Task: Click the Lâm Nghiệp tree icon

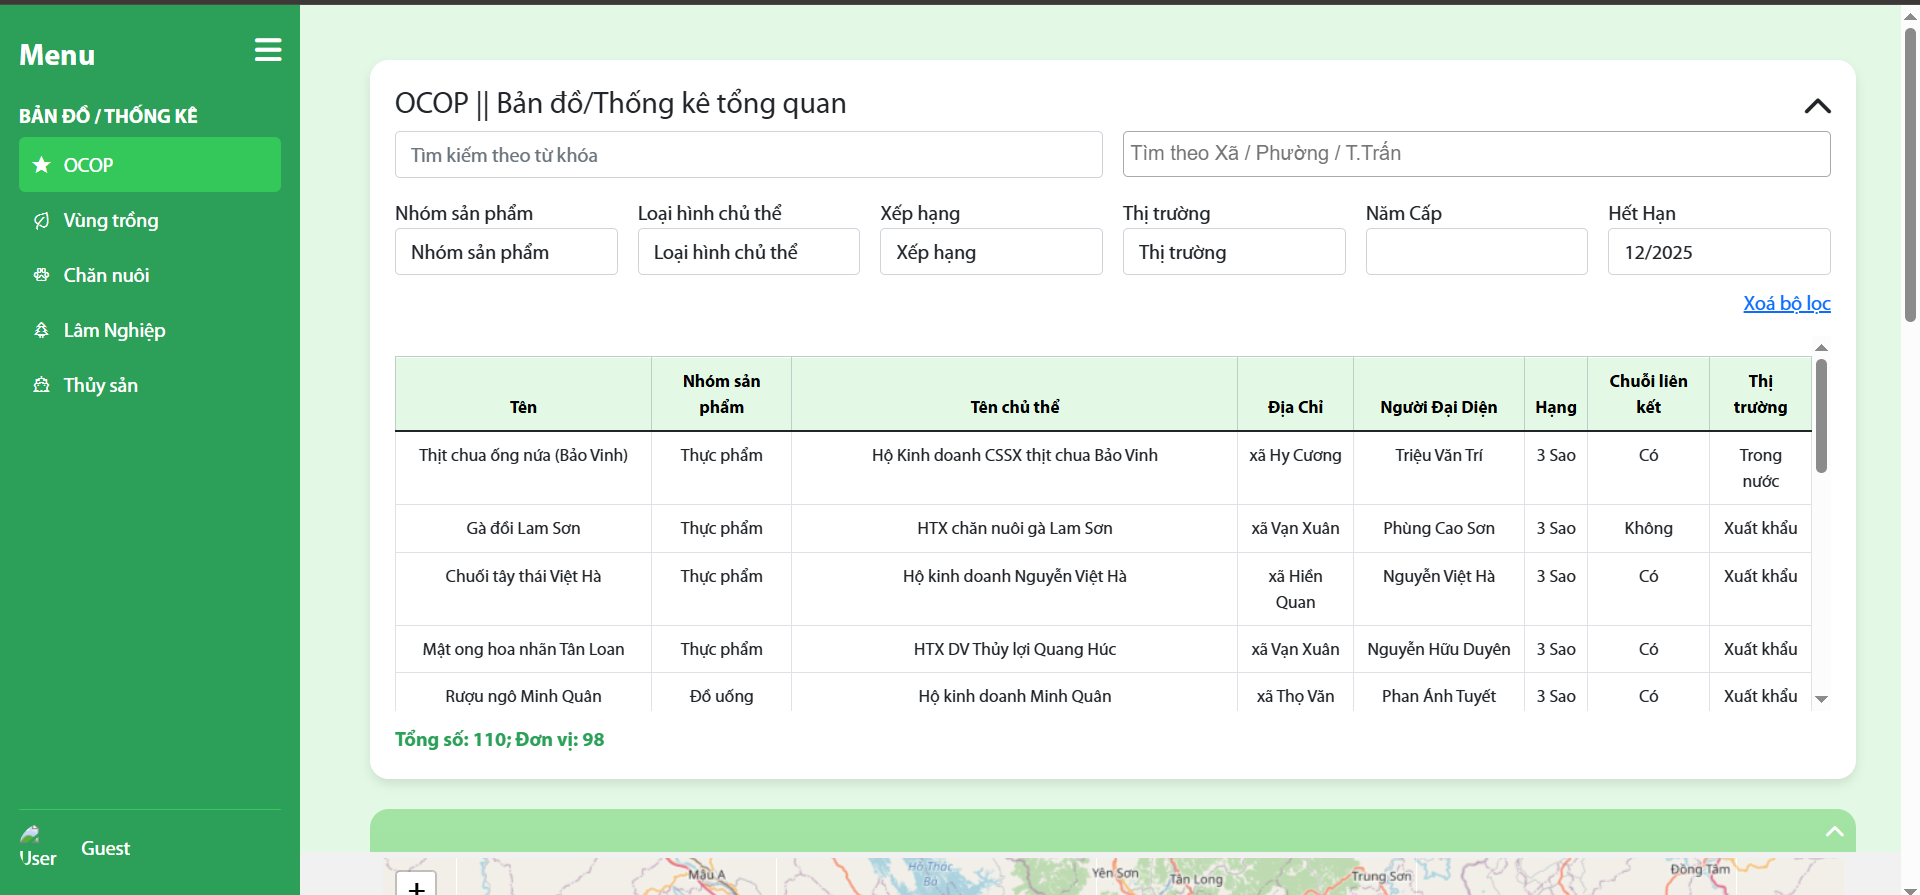Action: (x=41, y=330)
